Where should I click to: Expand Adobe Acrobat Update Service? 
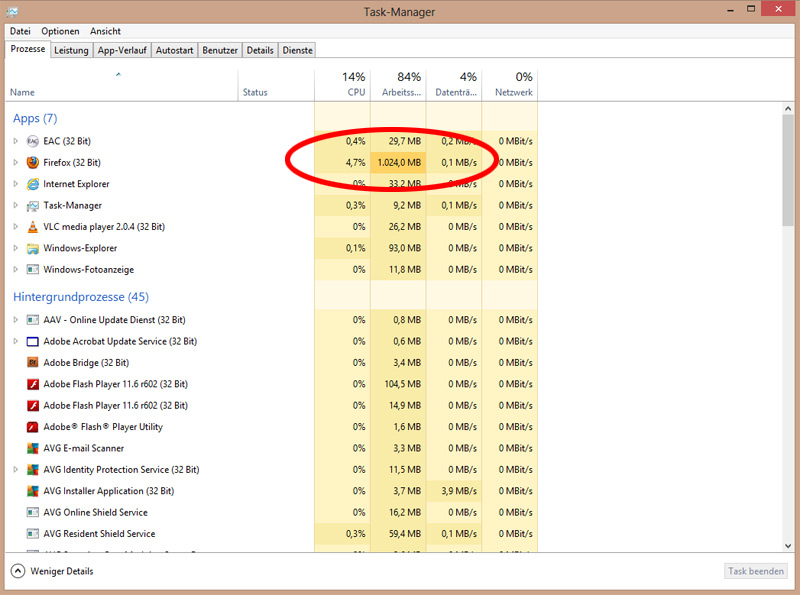coord(15,341)
